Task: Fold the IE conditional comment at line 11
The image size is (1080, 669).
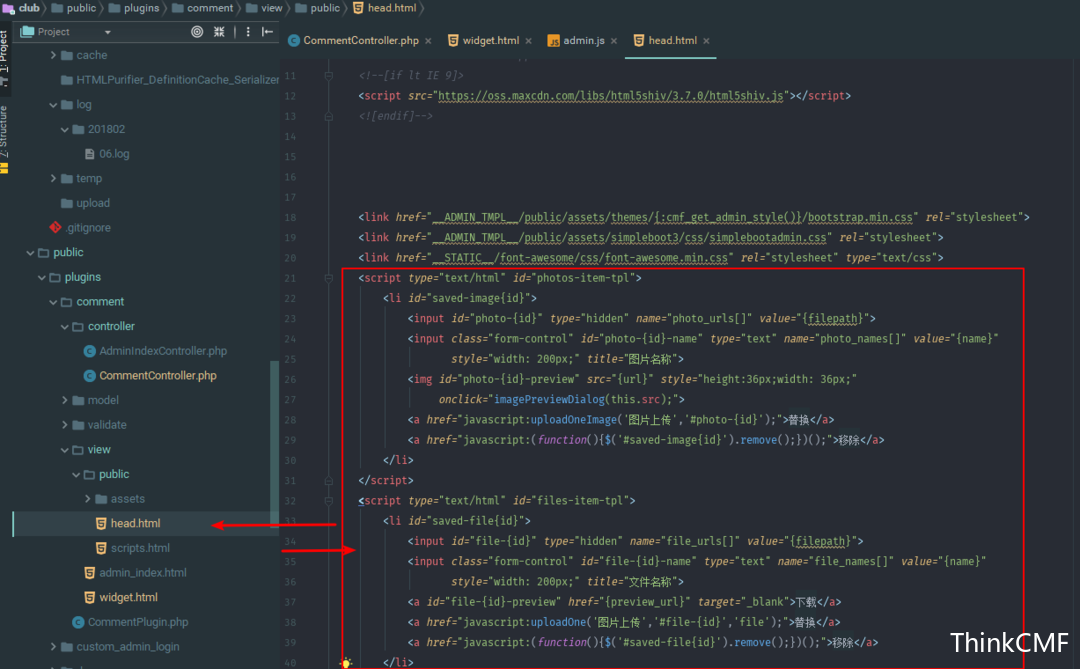Action: click(x=329, y=76)
